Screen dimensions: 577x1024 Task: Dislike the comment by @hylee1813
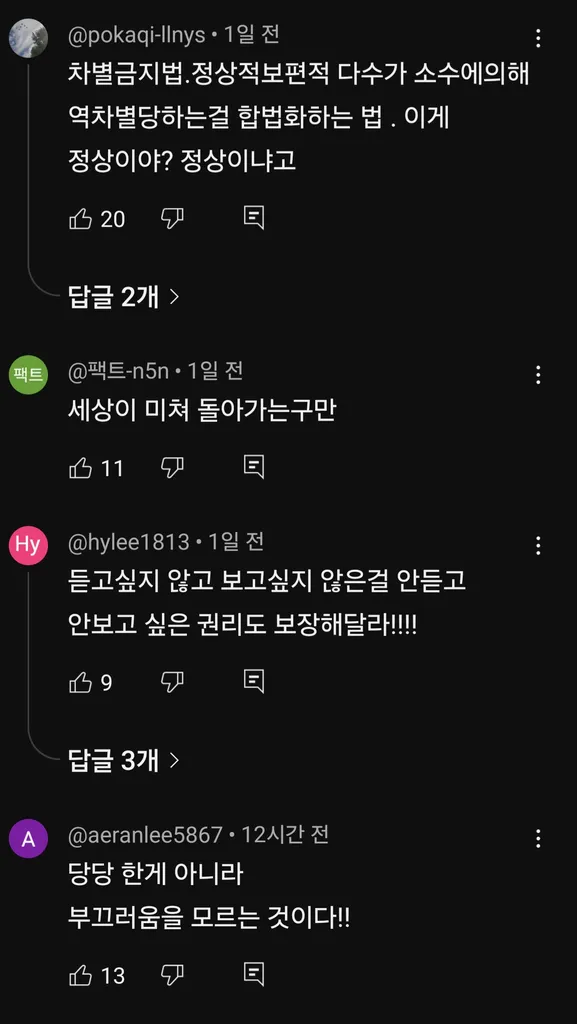(x=172, y=682)
